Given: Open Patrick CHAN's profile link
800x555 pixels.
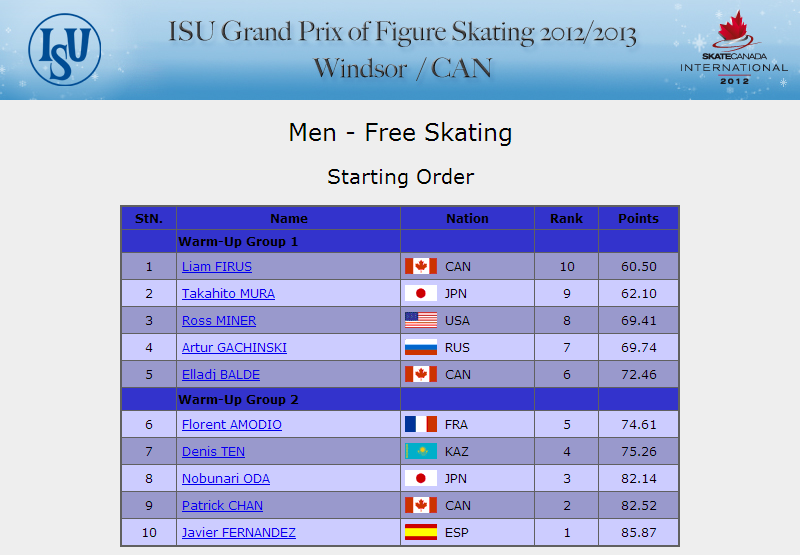Looking at the screenshot, I should pyautogui.click(x=222, y=506).
